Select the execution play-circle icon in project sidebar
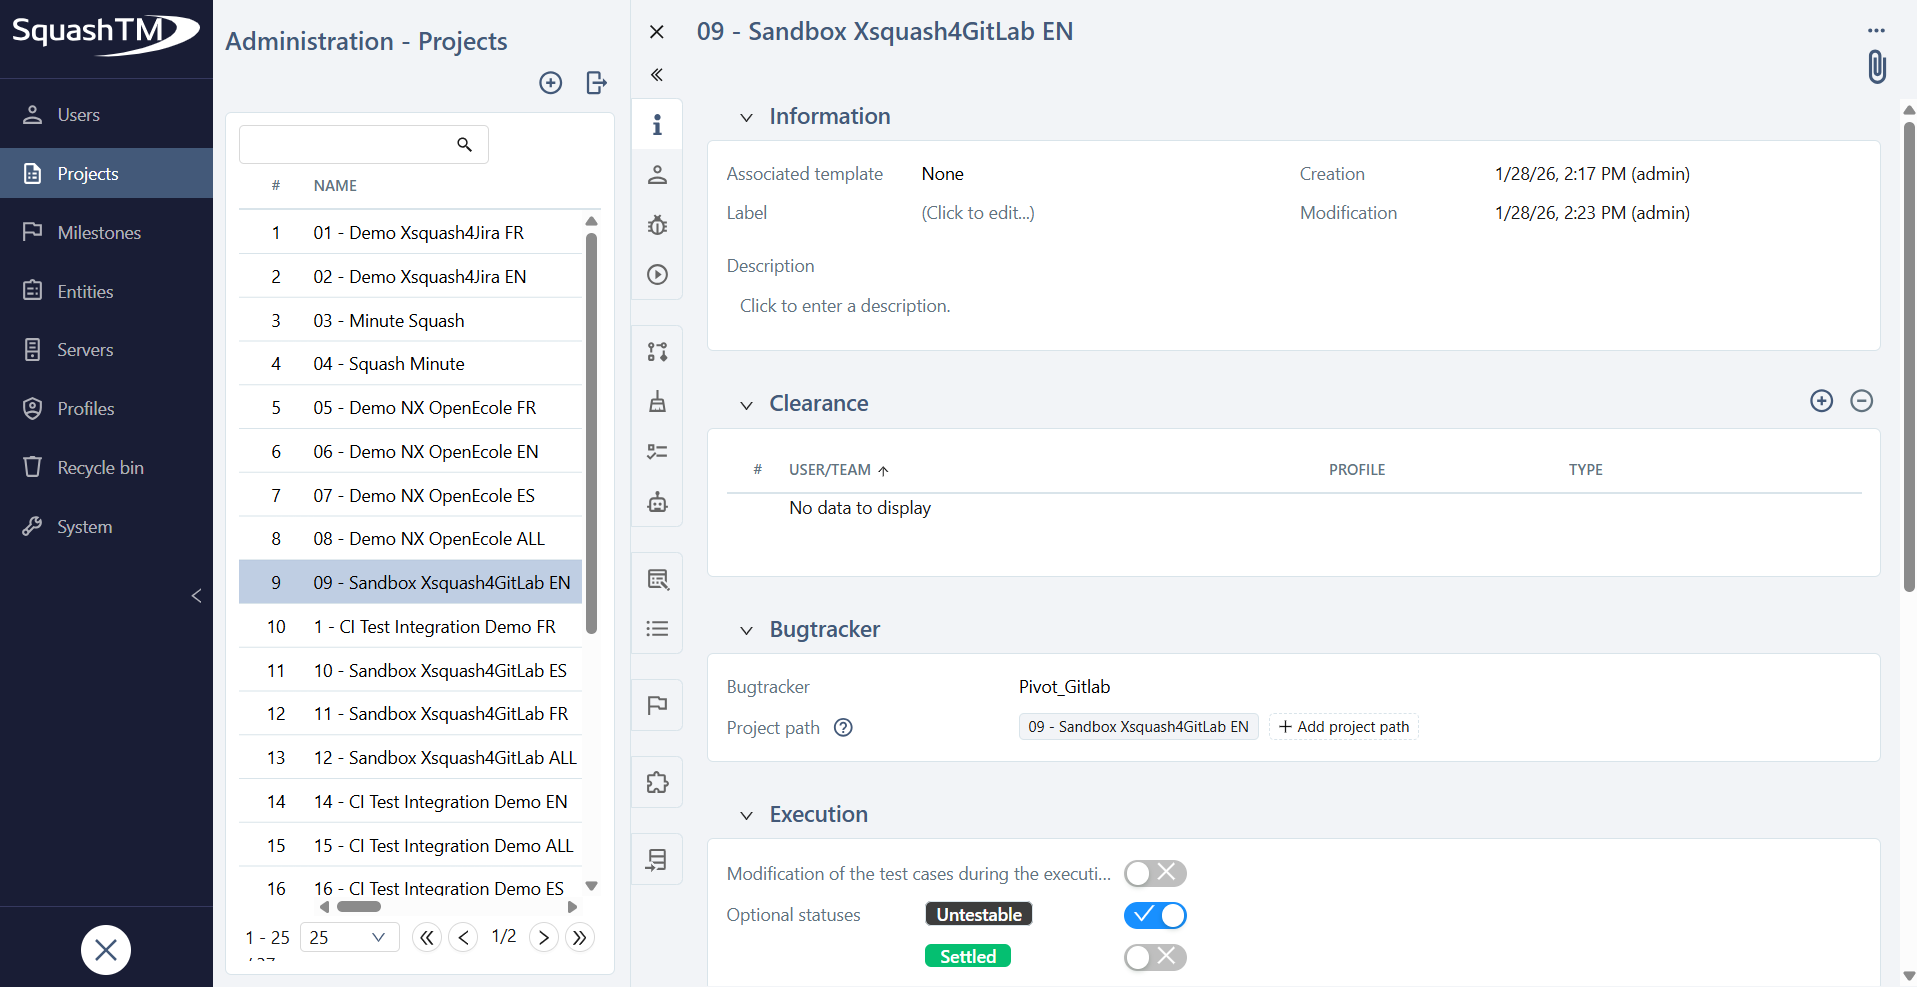The image size is (1917, 987). [657, 274]
